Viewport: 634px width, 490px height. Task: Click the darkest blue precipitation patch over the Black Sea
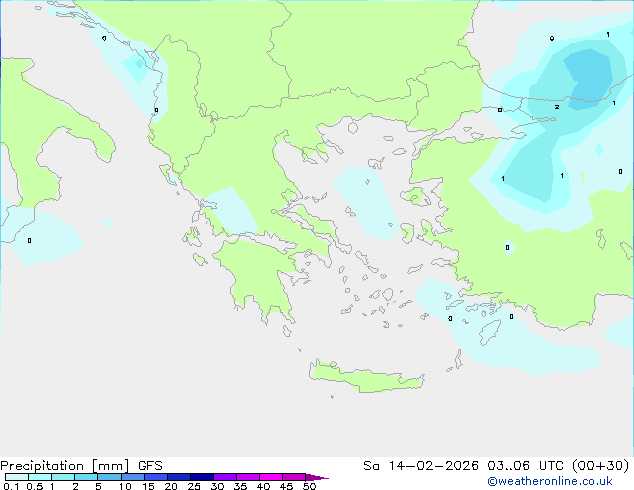click(588, 79)
